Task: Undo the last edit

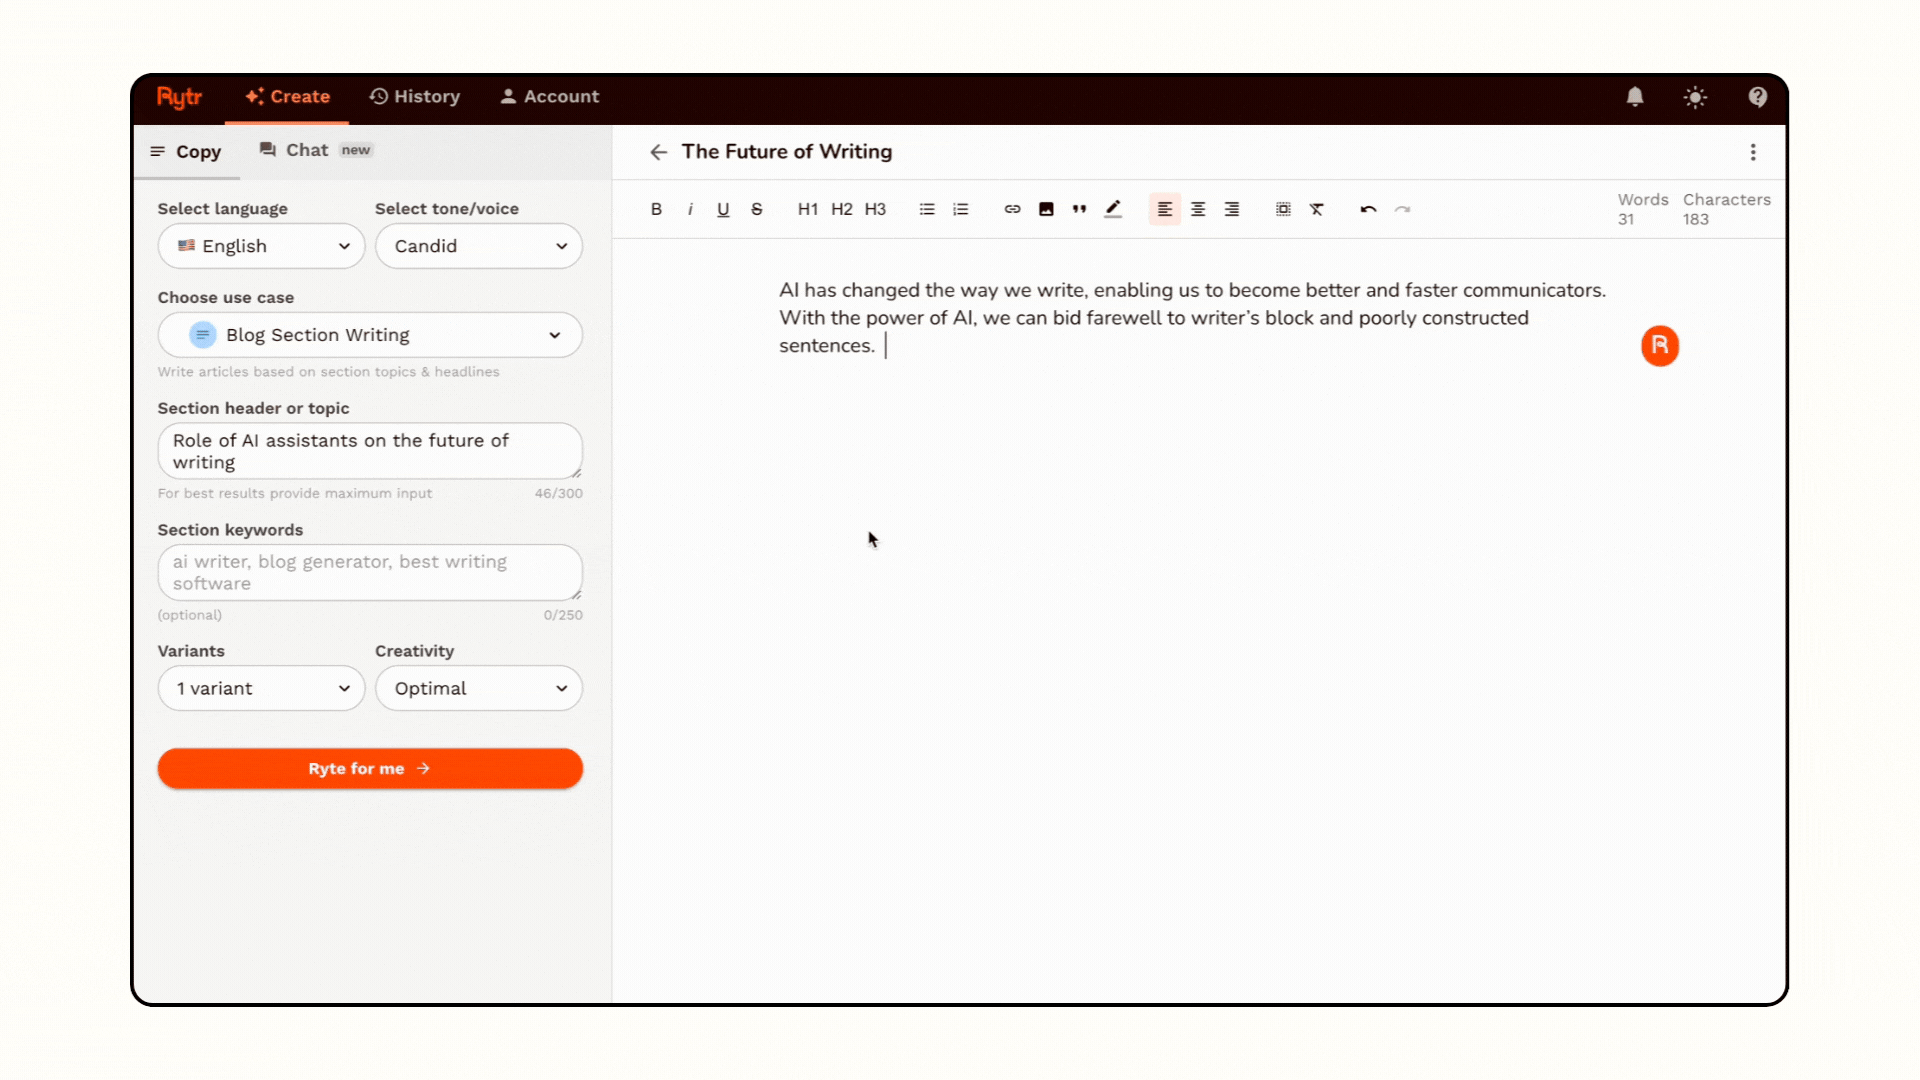Action: (x=1368, y=209)
